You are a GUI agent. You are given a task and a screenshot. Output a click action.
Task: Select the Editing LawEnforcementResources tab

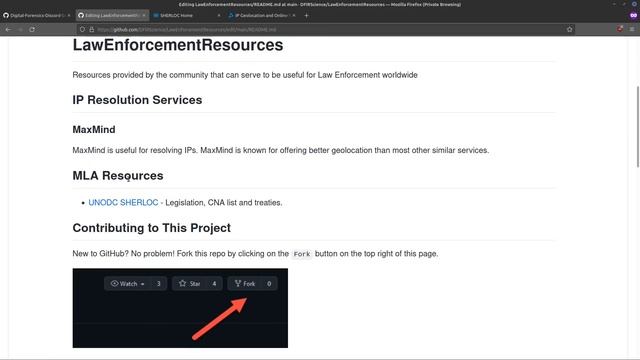(x=112, y=16)
